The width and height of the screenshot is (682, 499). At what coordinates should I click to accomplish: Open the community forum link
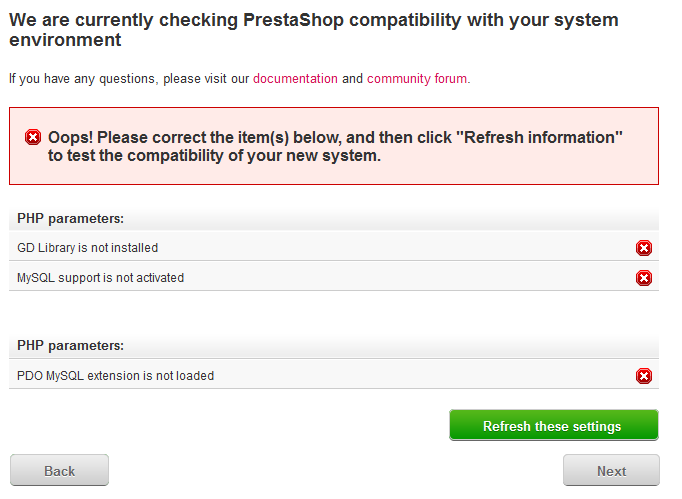coord(417,79)
